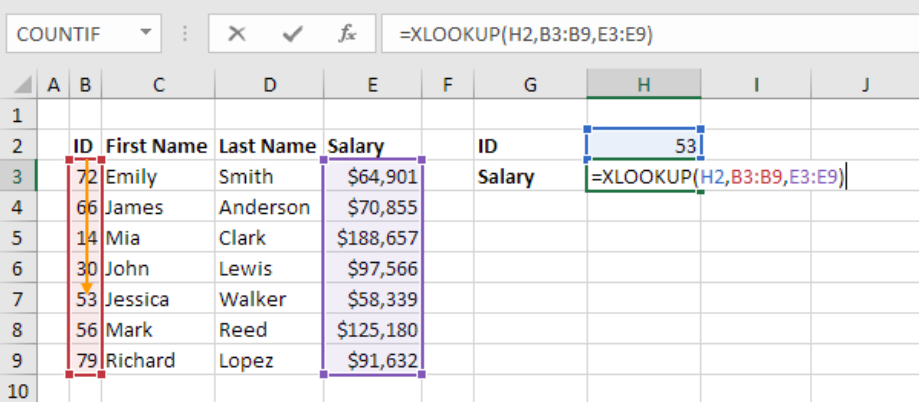Select column I header
Image resolution: width=919 pixels, height=402 pixels.
pos(756,86)
